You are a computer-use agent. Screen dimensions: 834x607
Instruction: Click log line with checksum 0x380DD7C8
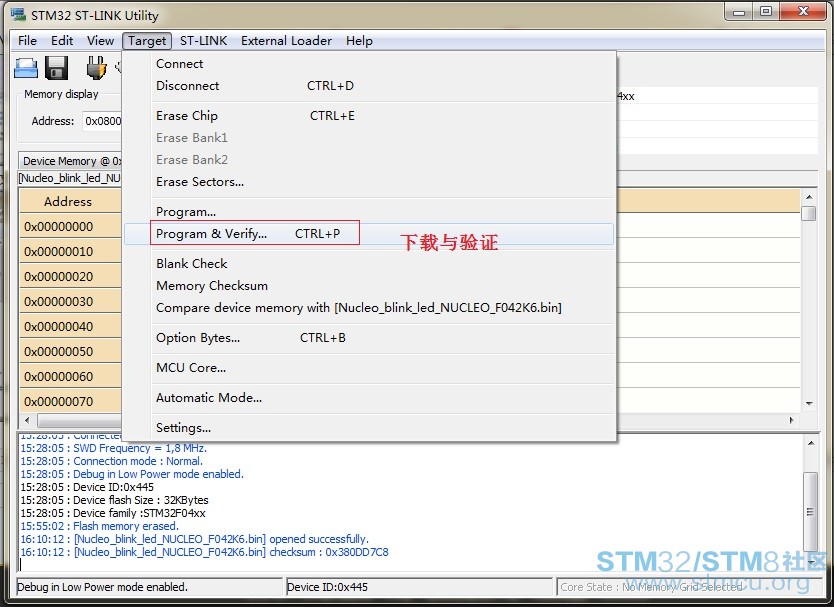204,552
